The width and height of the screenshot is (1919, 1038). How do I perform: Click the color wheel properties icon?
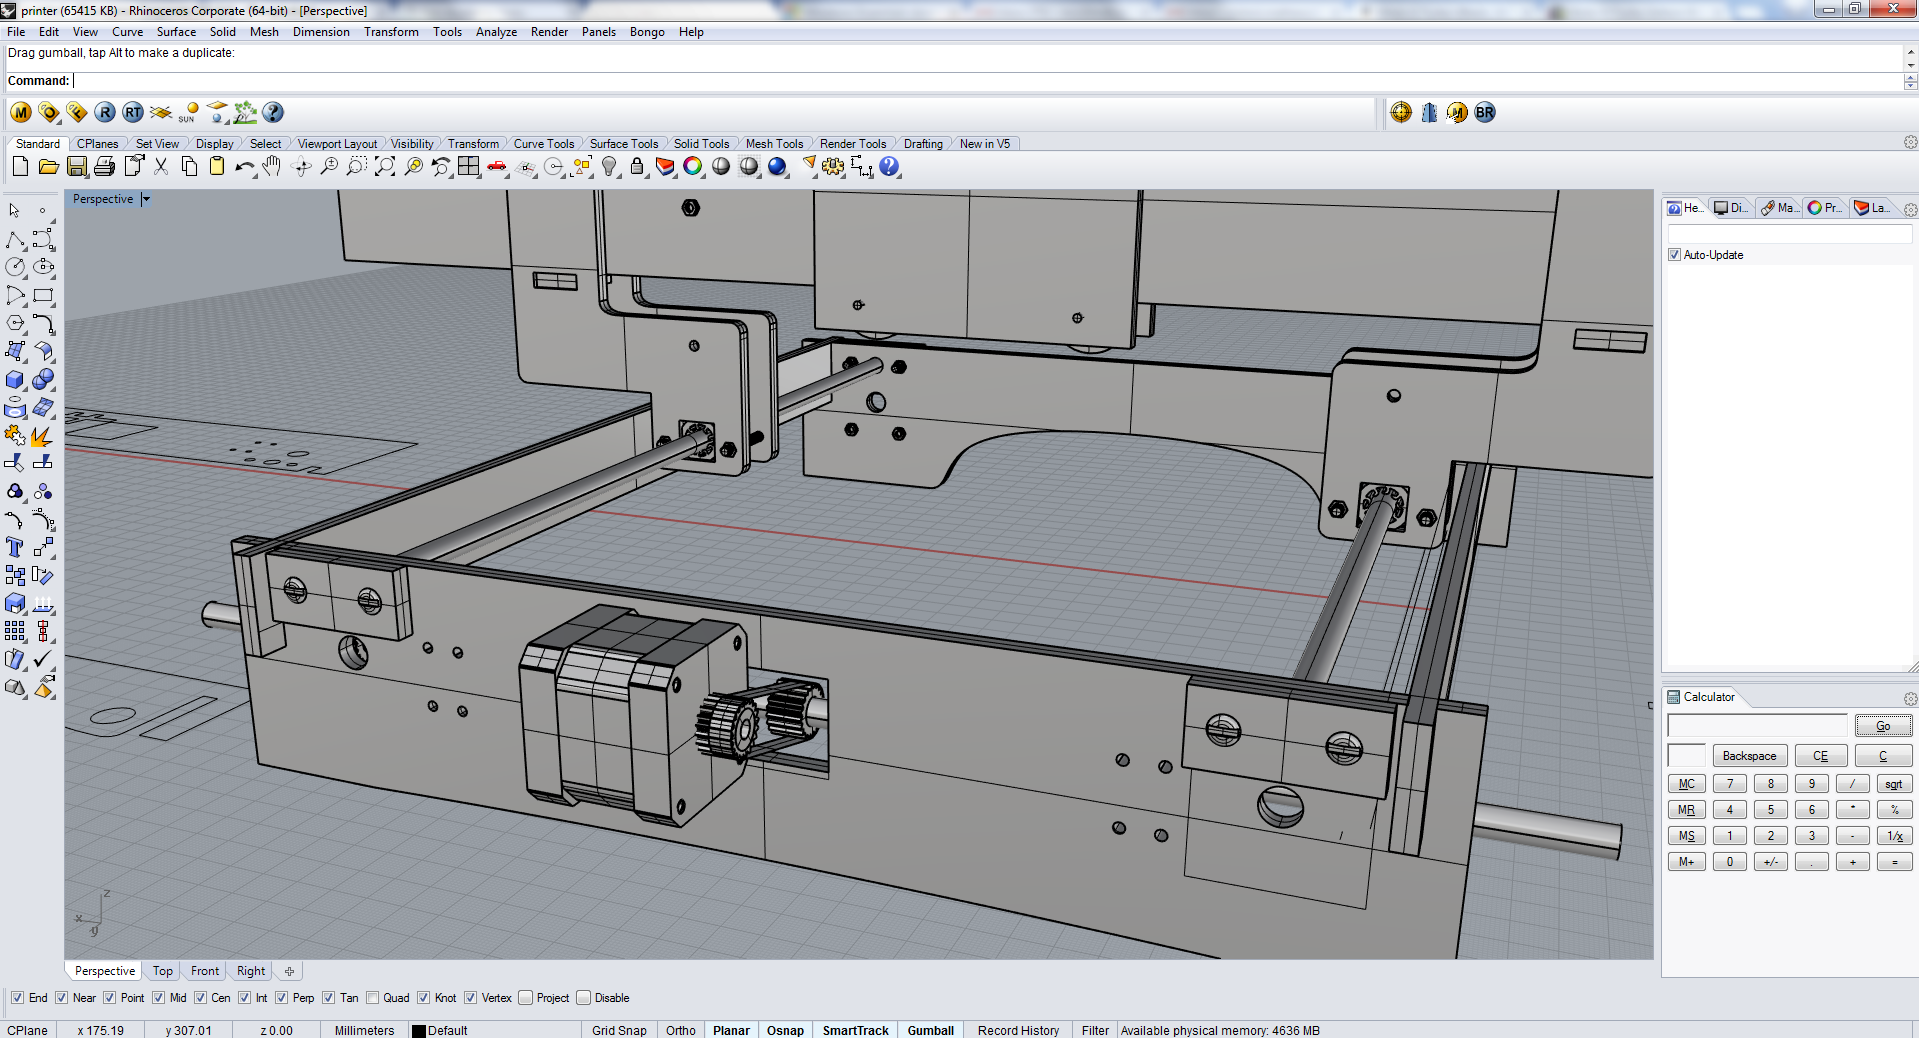(693, 167)
